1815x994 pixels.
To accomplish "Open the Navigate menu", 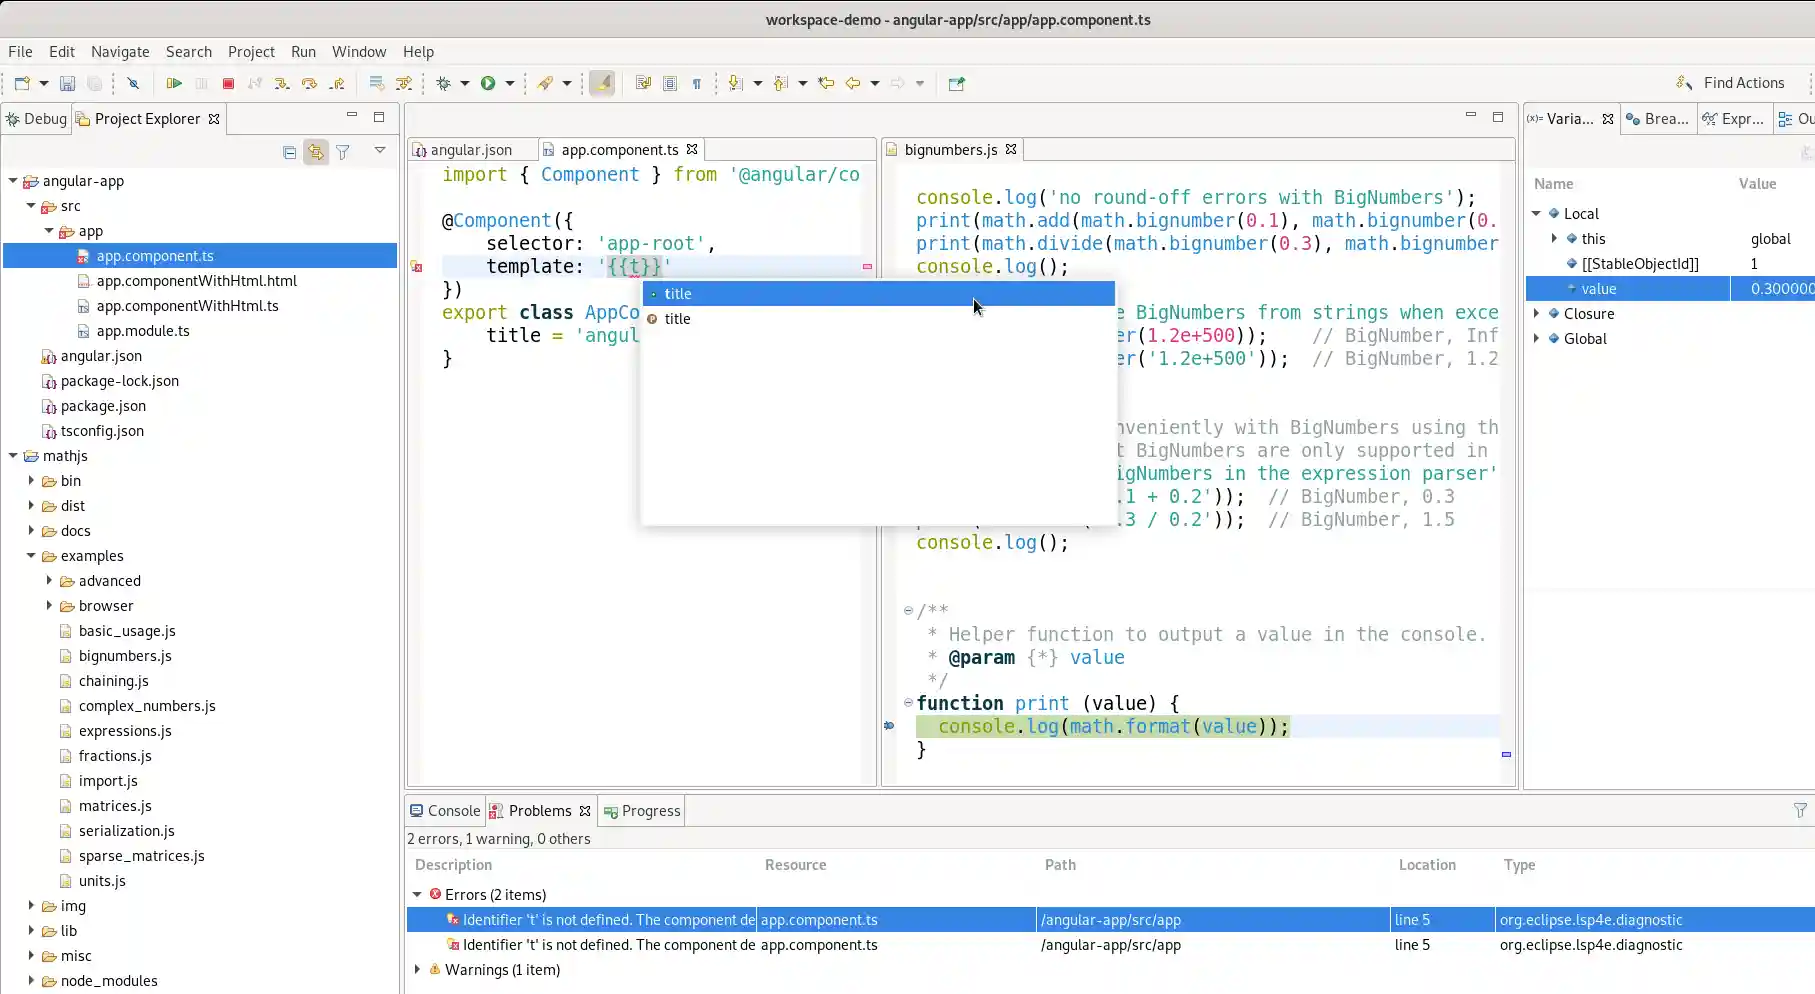I will click(120, 52).
